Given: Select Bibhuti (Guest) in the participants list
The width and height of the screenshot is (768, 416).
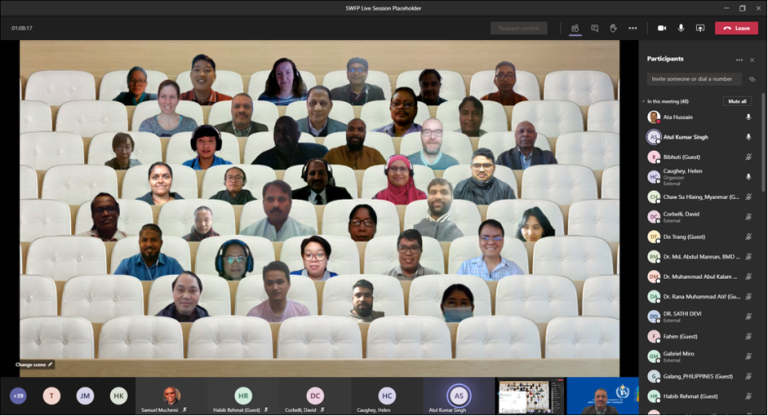Looking at the screenshot, I should tap(700, 157).
